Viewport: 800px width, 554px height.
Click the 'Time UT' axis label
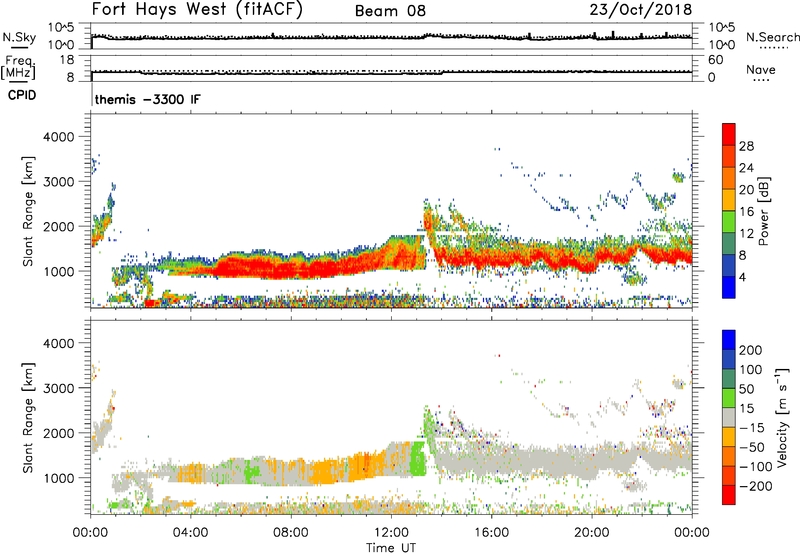[391, 548]
